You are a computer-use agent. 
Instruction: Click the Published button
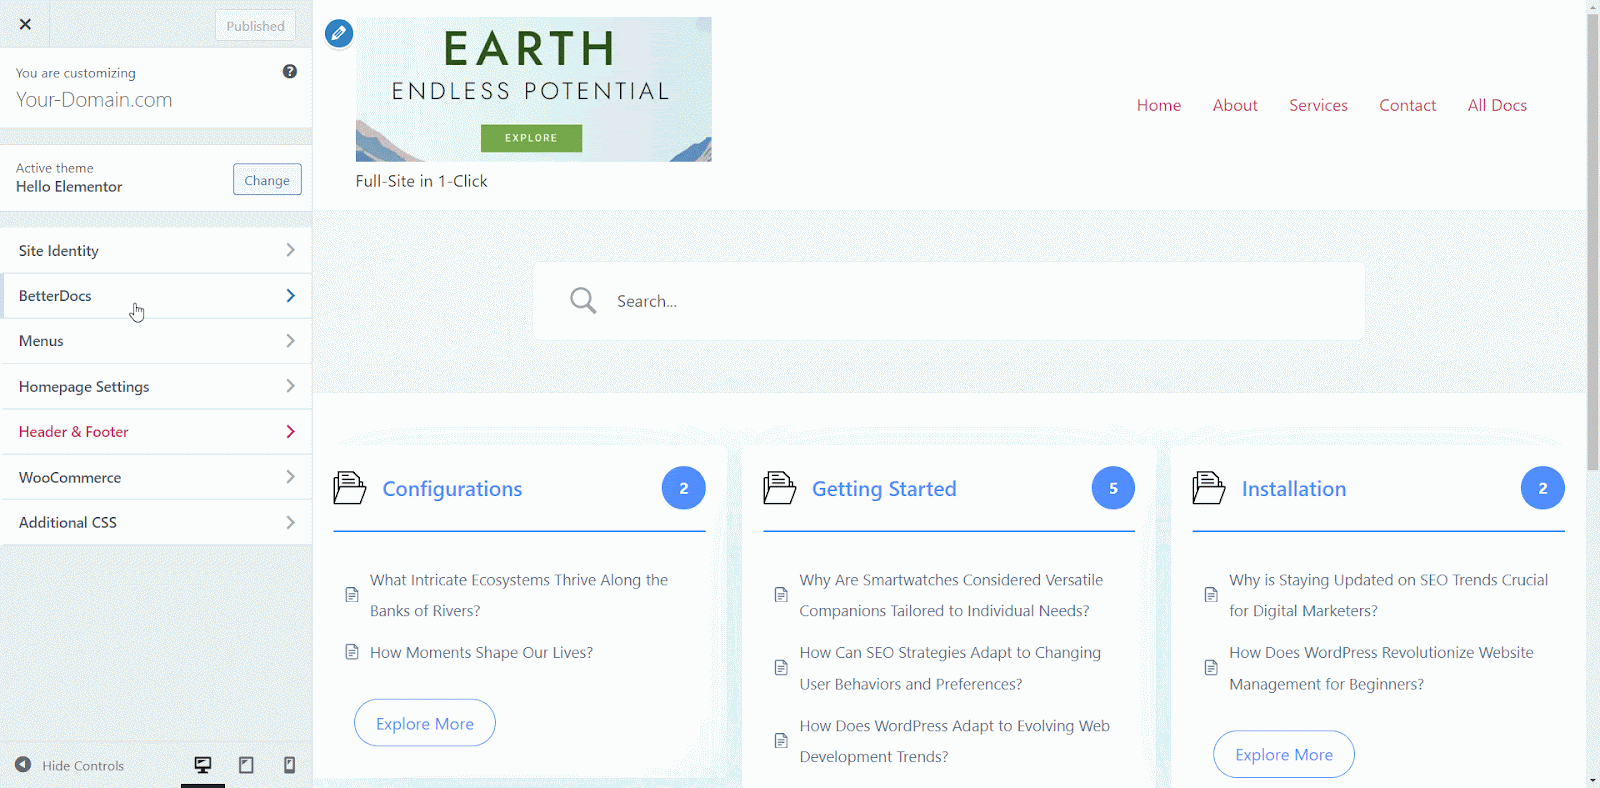coord(255,26)
